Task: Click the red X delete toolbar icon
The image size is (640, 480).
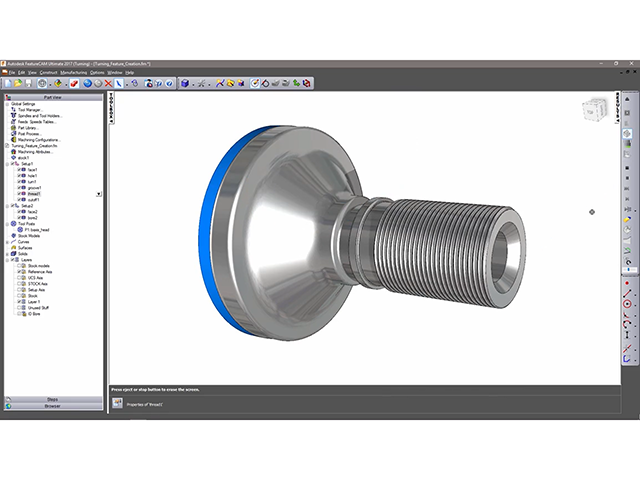Action: pyautogui.click(x=108, y=83)
